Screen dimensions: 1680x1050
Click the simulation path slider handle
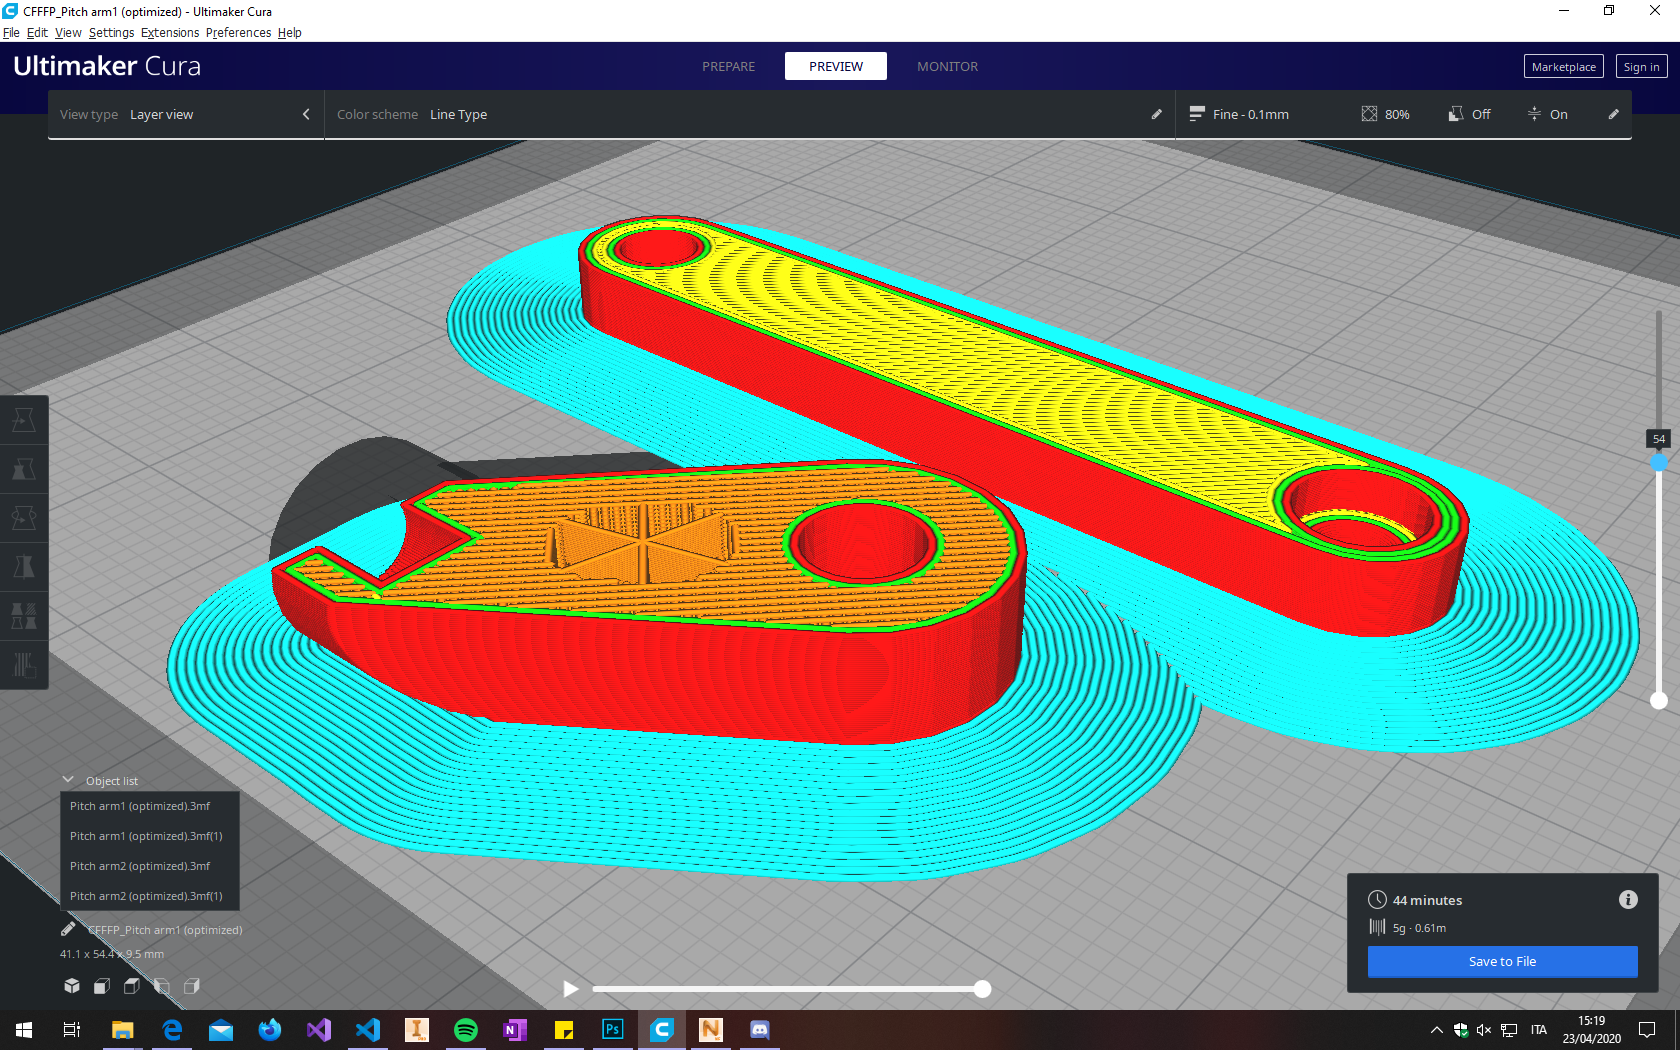coord(983,989)
